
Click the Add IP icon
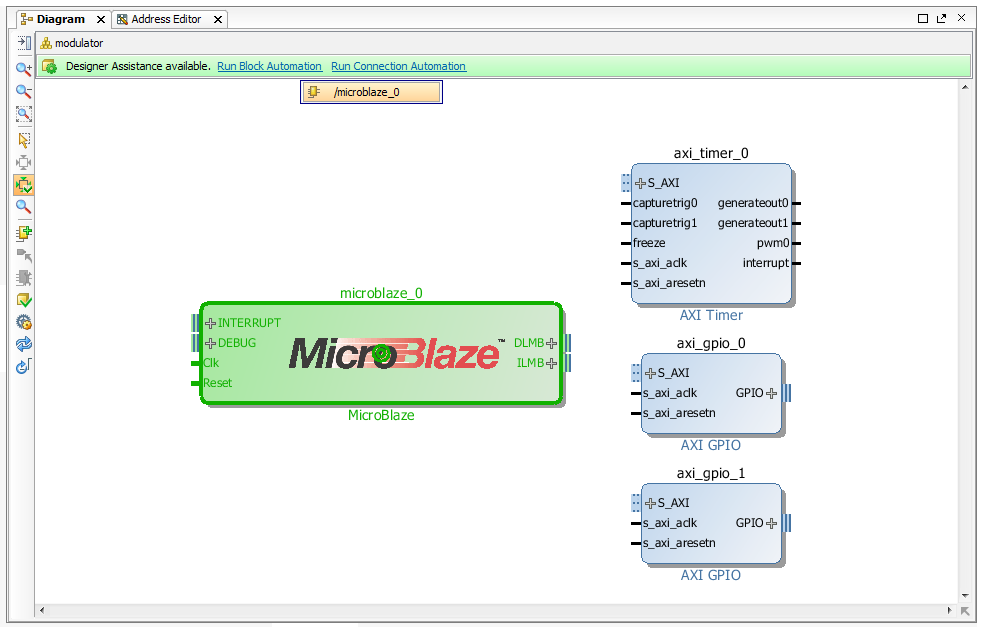tap(24, 233)
